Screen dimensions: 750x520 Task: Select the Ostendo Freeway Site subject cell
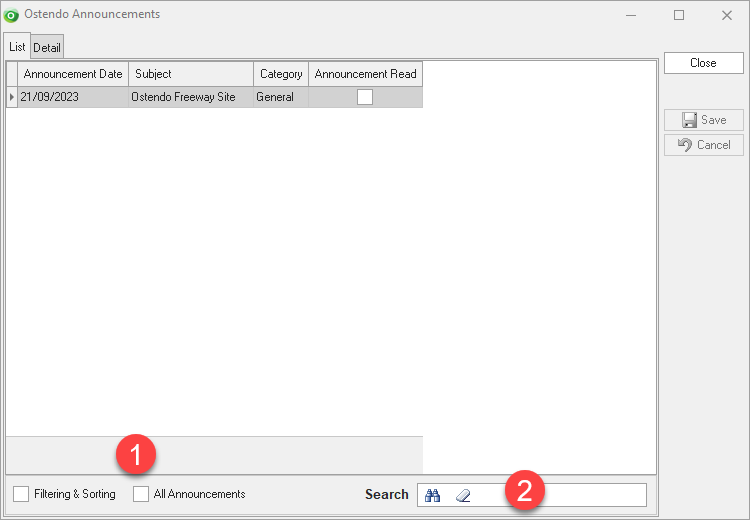[191, 97]
